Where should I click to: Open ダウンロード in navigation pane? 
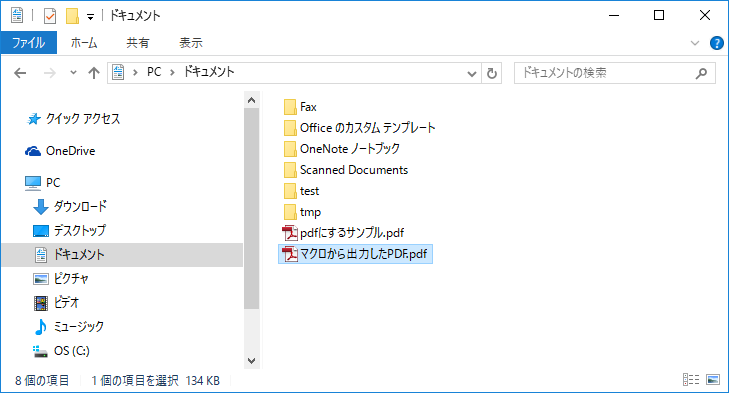pyautogui.click(x=80, y=206)
